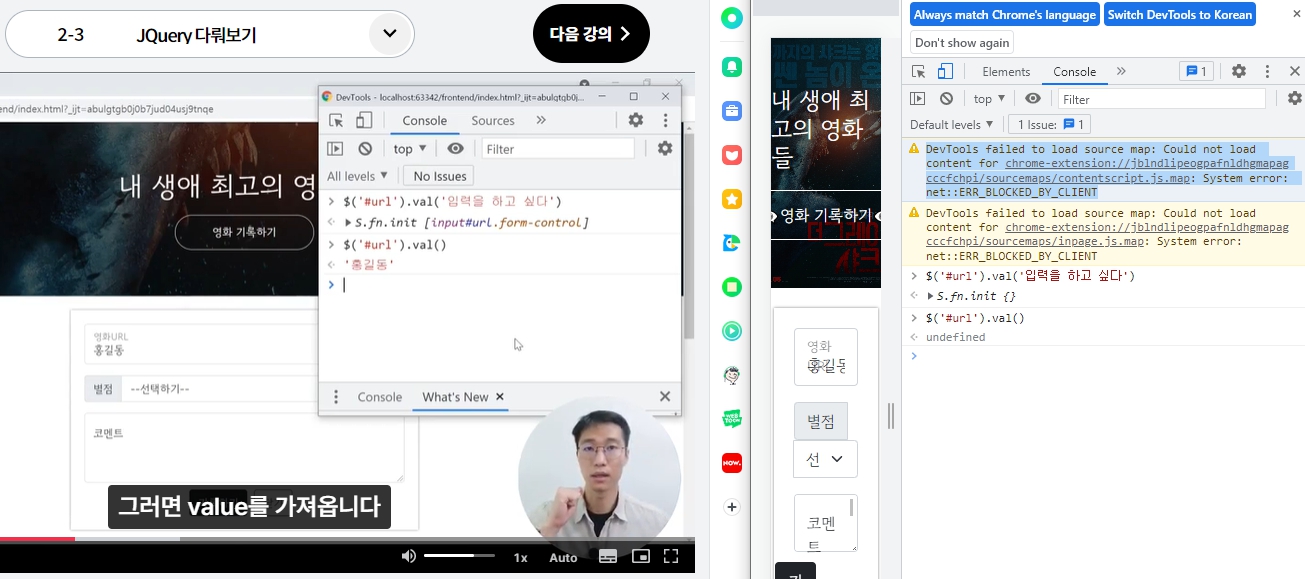1305x579 pixels.
Task: Open the Default levels dropdown
Action: 952,124
